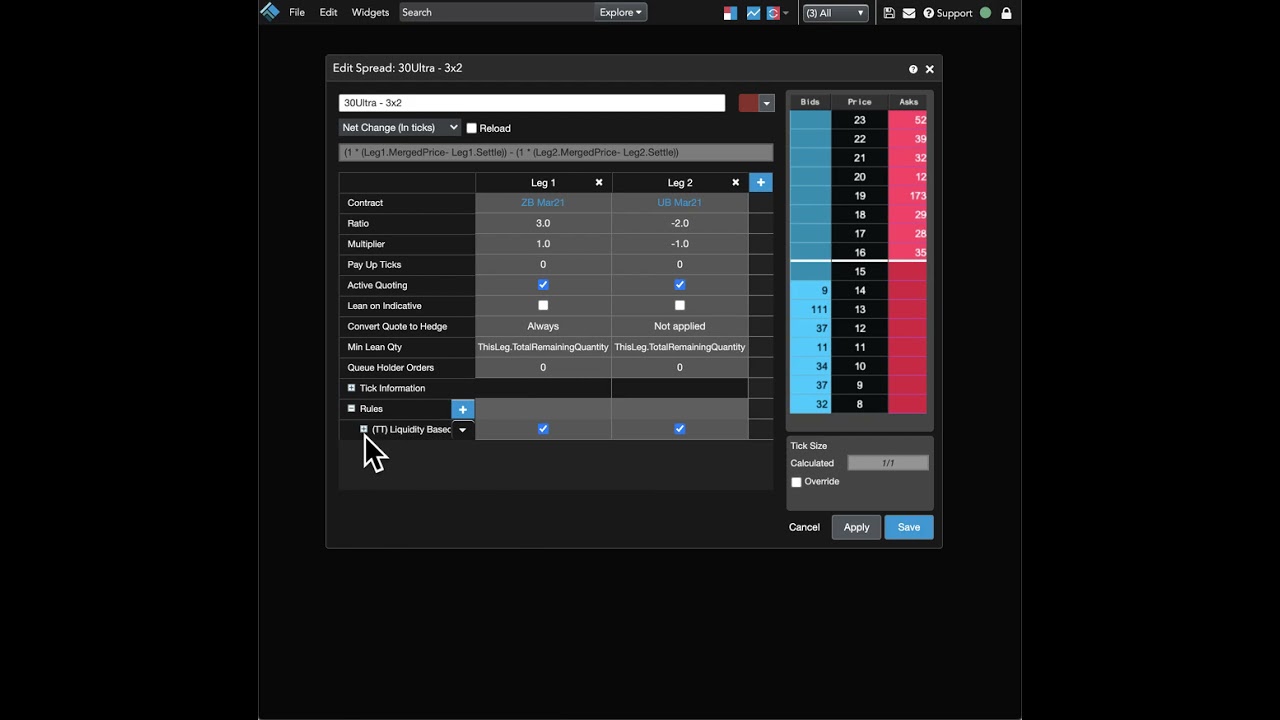Image resolution: width=1280 pixels, height=720 pixels.
Task: Click the ZB Mar21 contract link
Action: coord(543,203)
